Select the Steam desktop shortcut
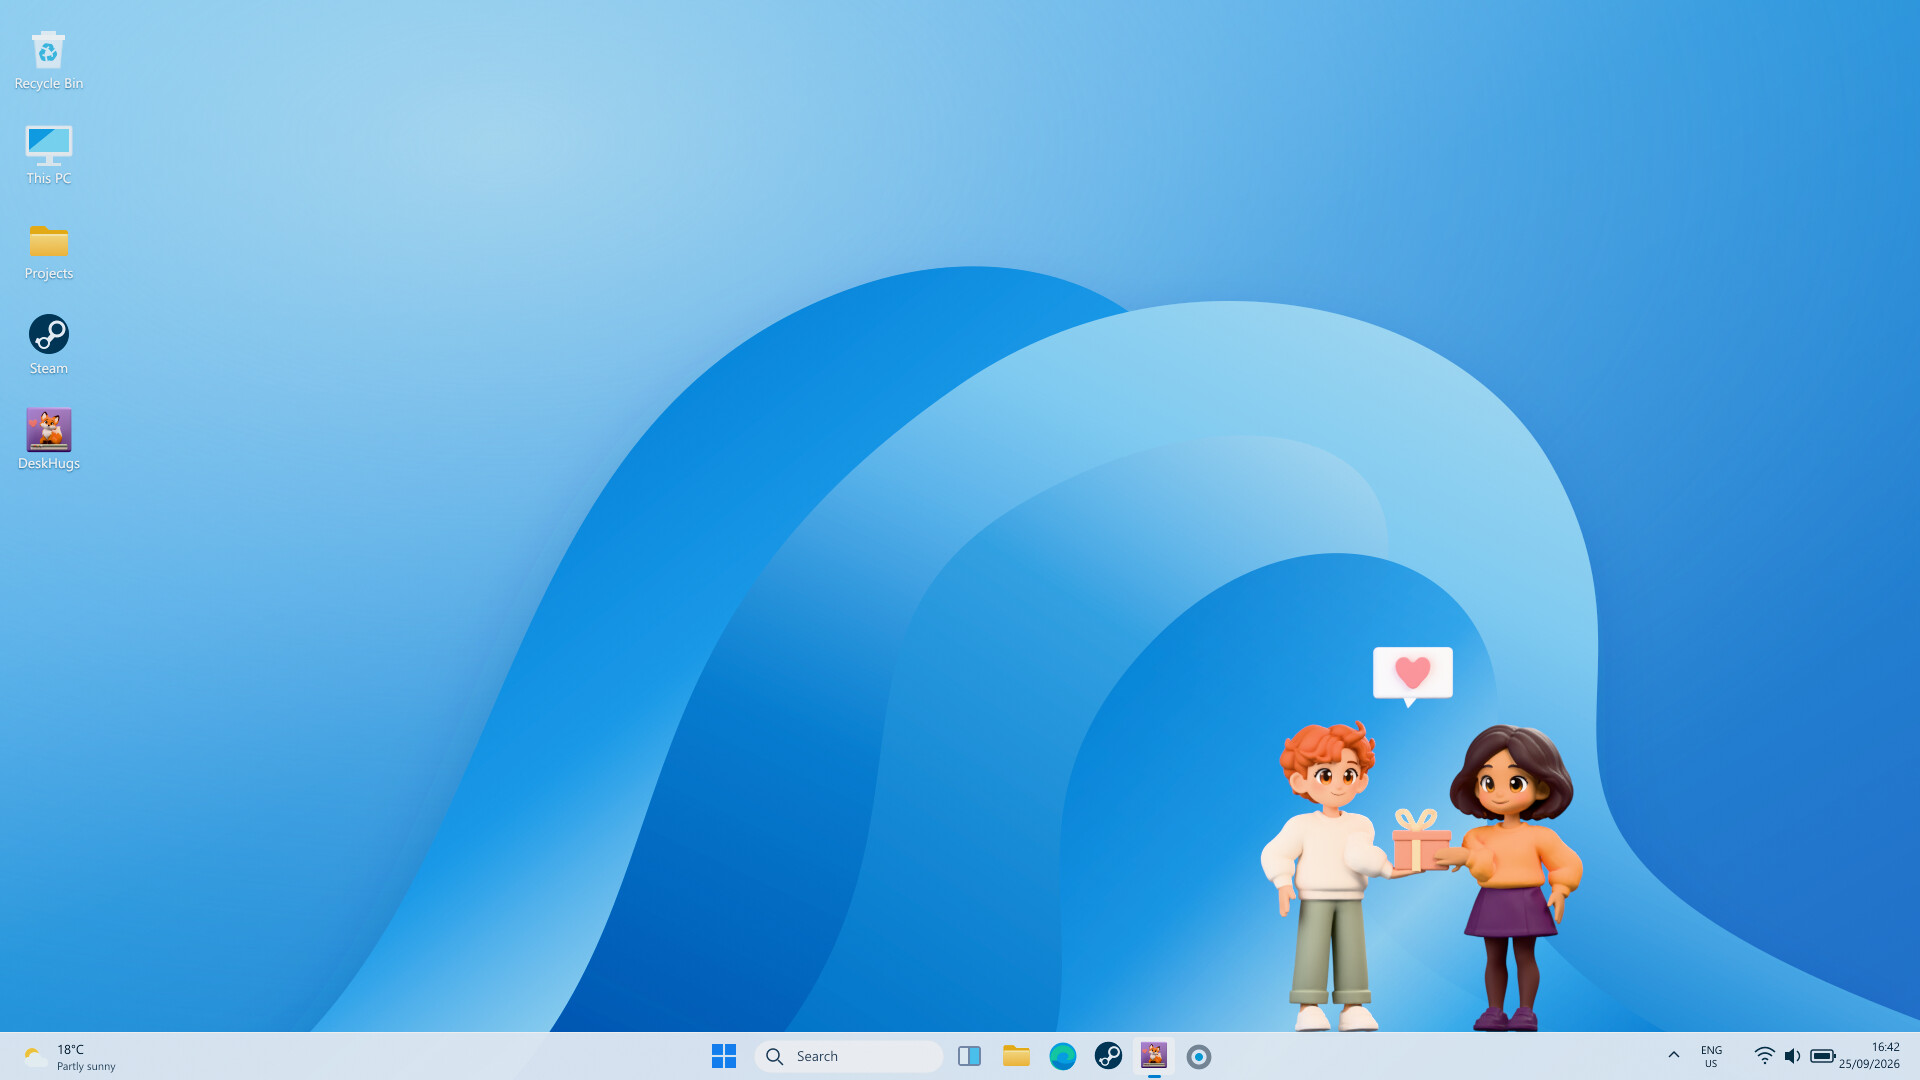Image resolution: width=1920 pixels, height=1080 pixels. [48, 345]
